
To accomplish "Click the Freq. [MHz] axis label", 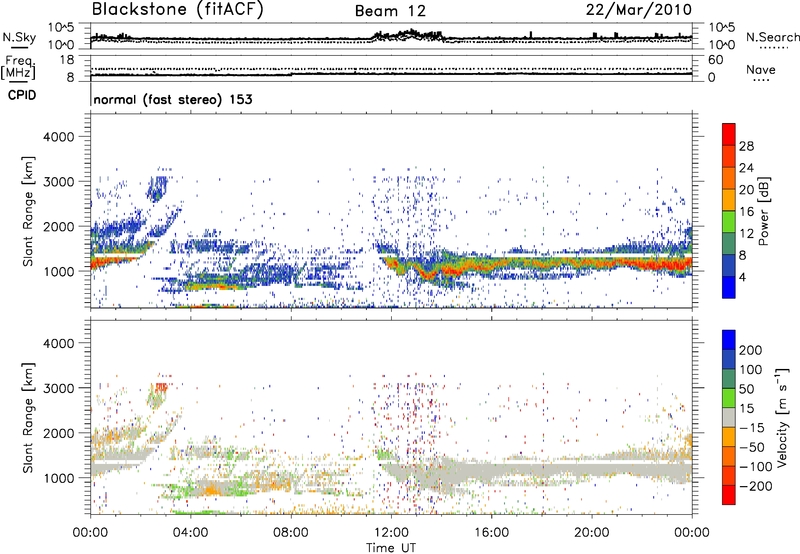I will (x=18, y=67).
